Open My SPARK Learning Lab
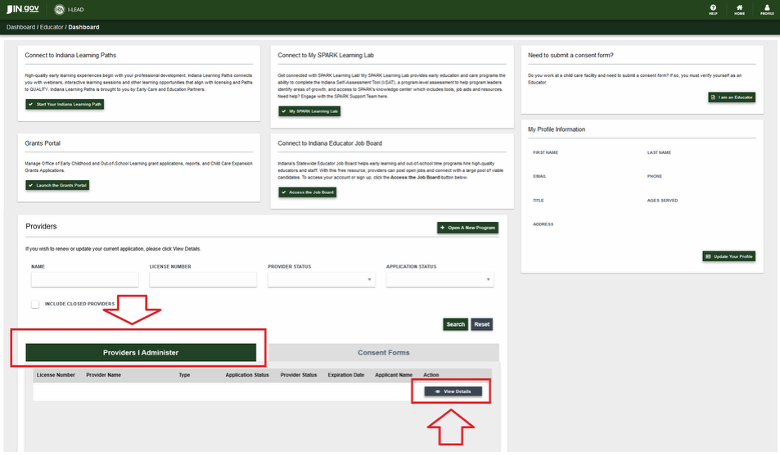Image resolution: width=780 pixels, height=455 pixels. click(x=308, y=111)
